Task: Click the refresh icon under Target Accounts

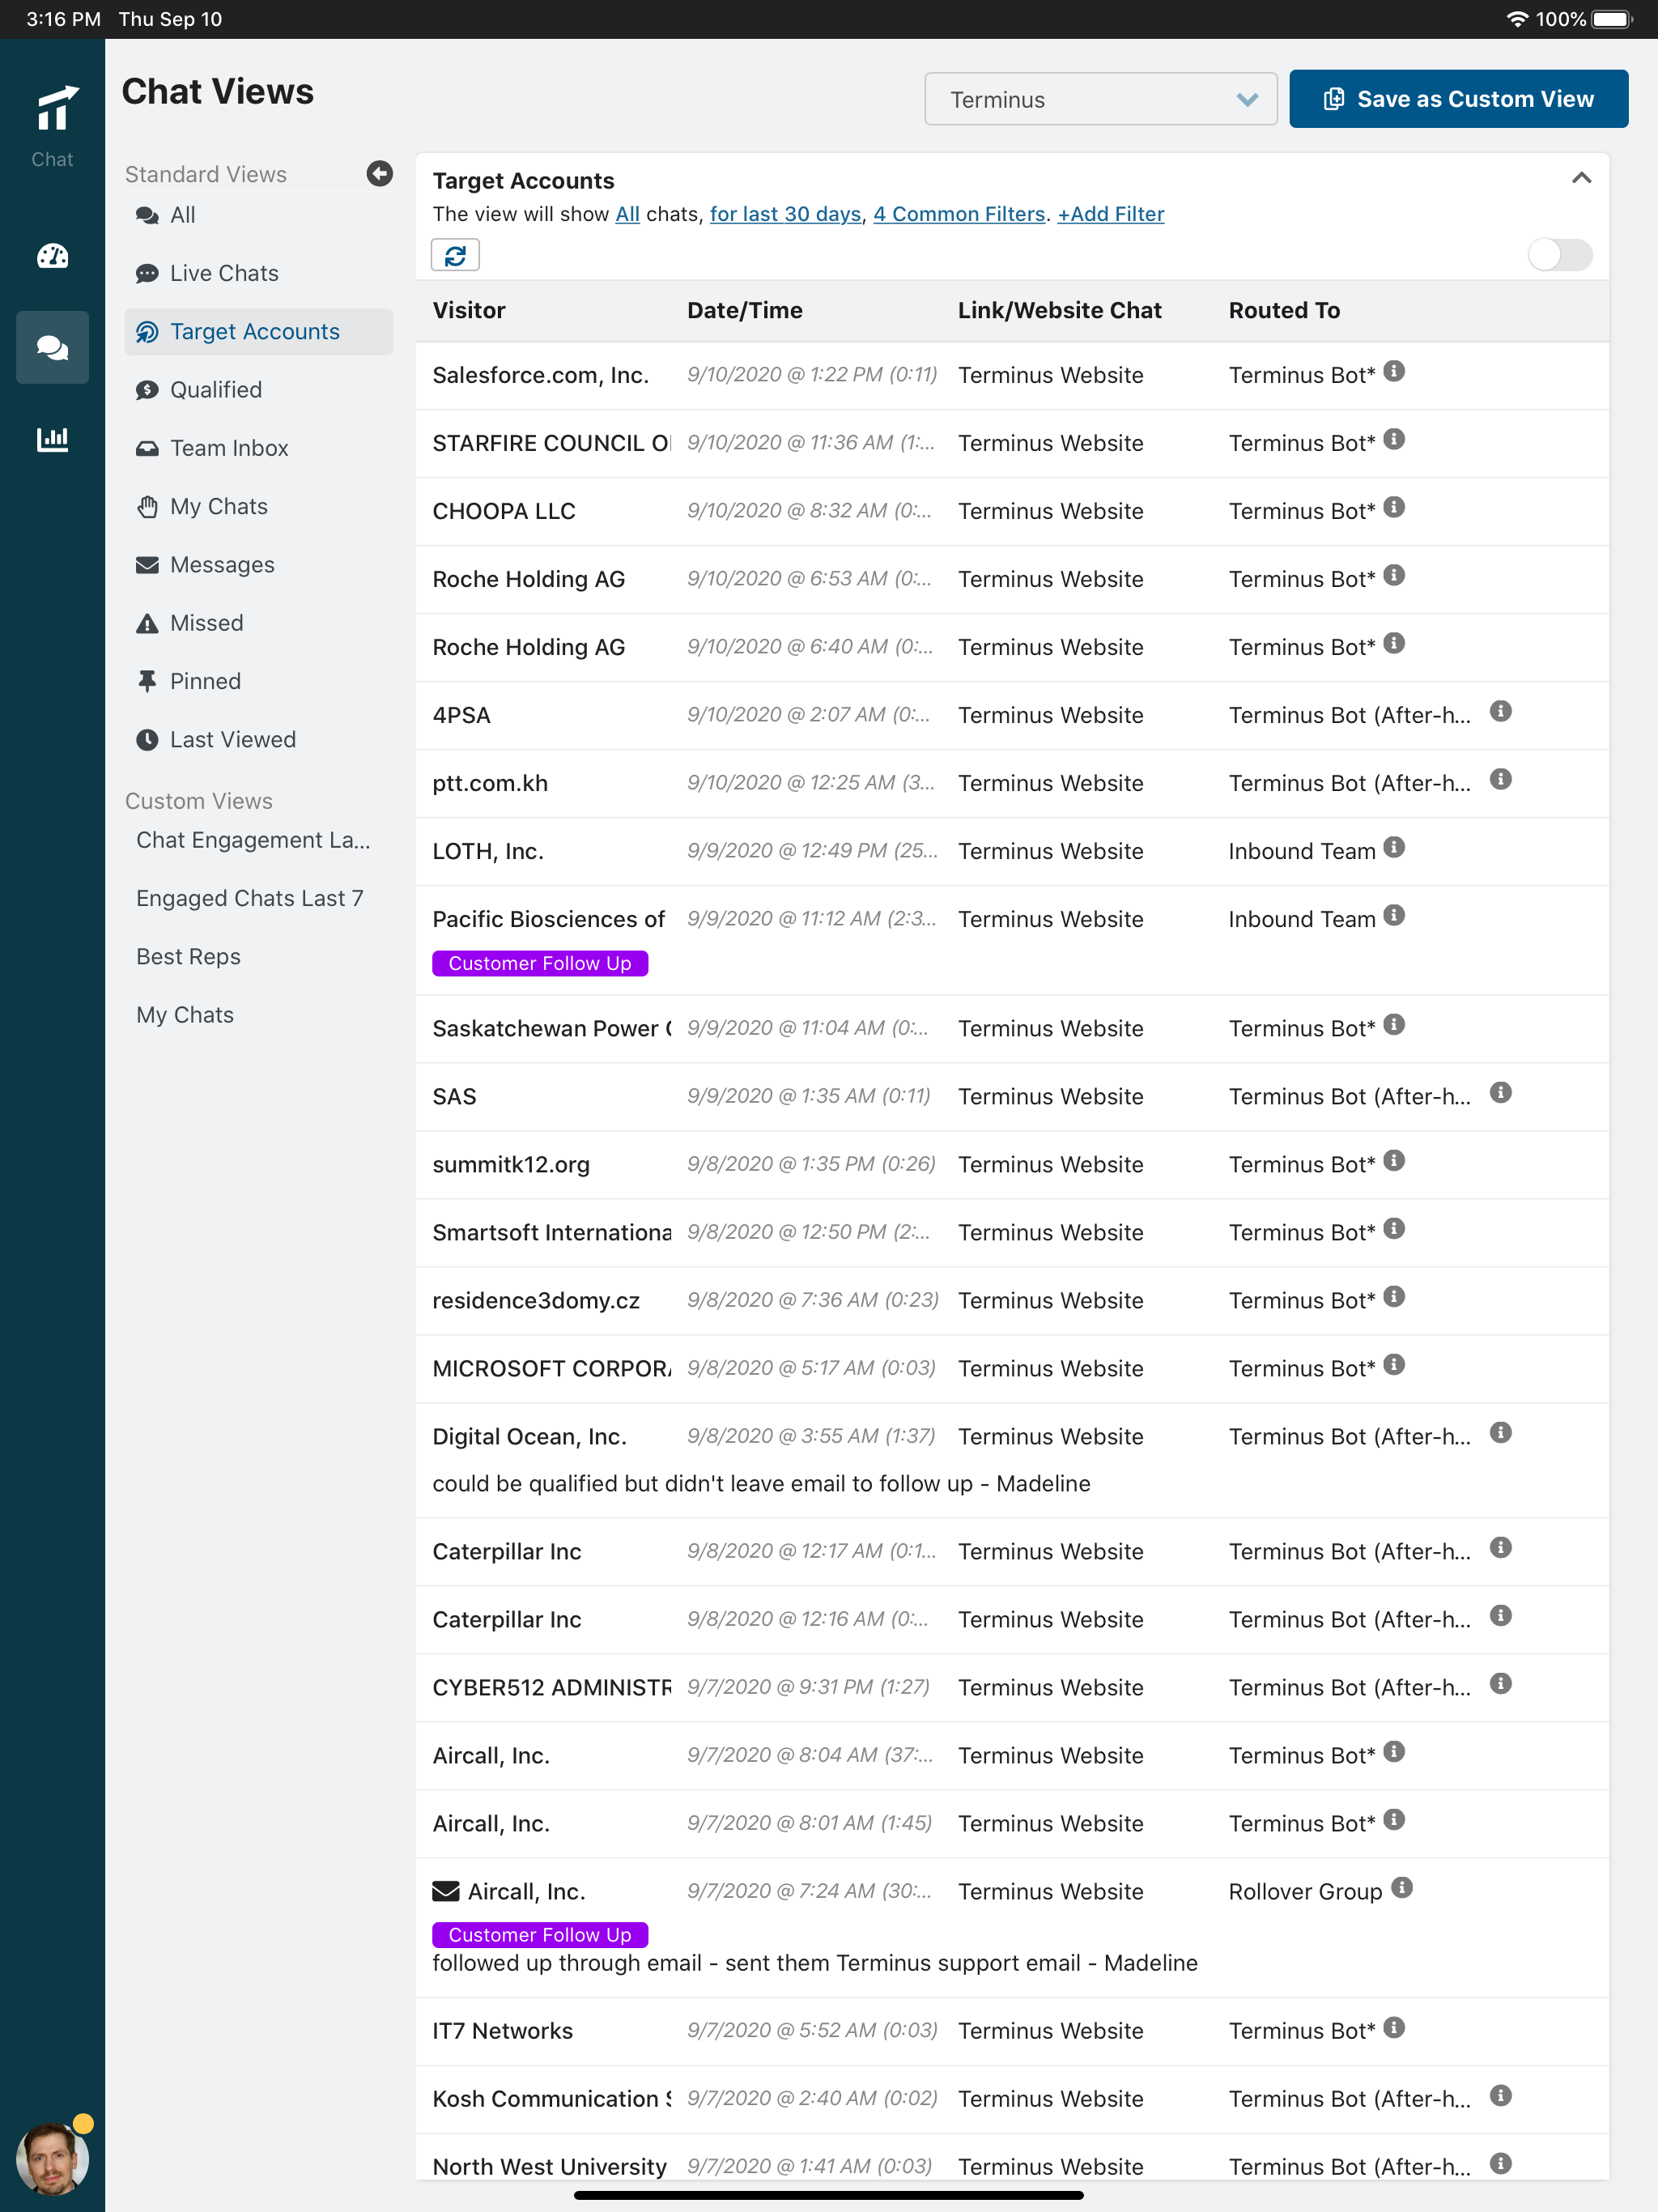Action: pyautogui.click(x=455, y=255)
